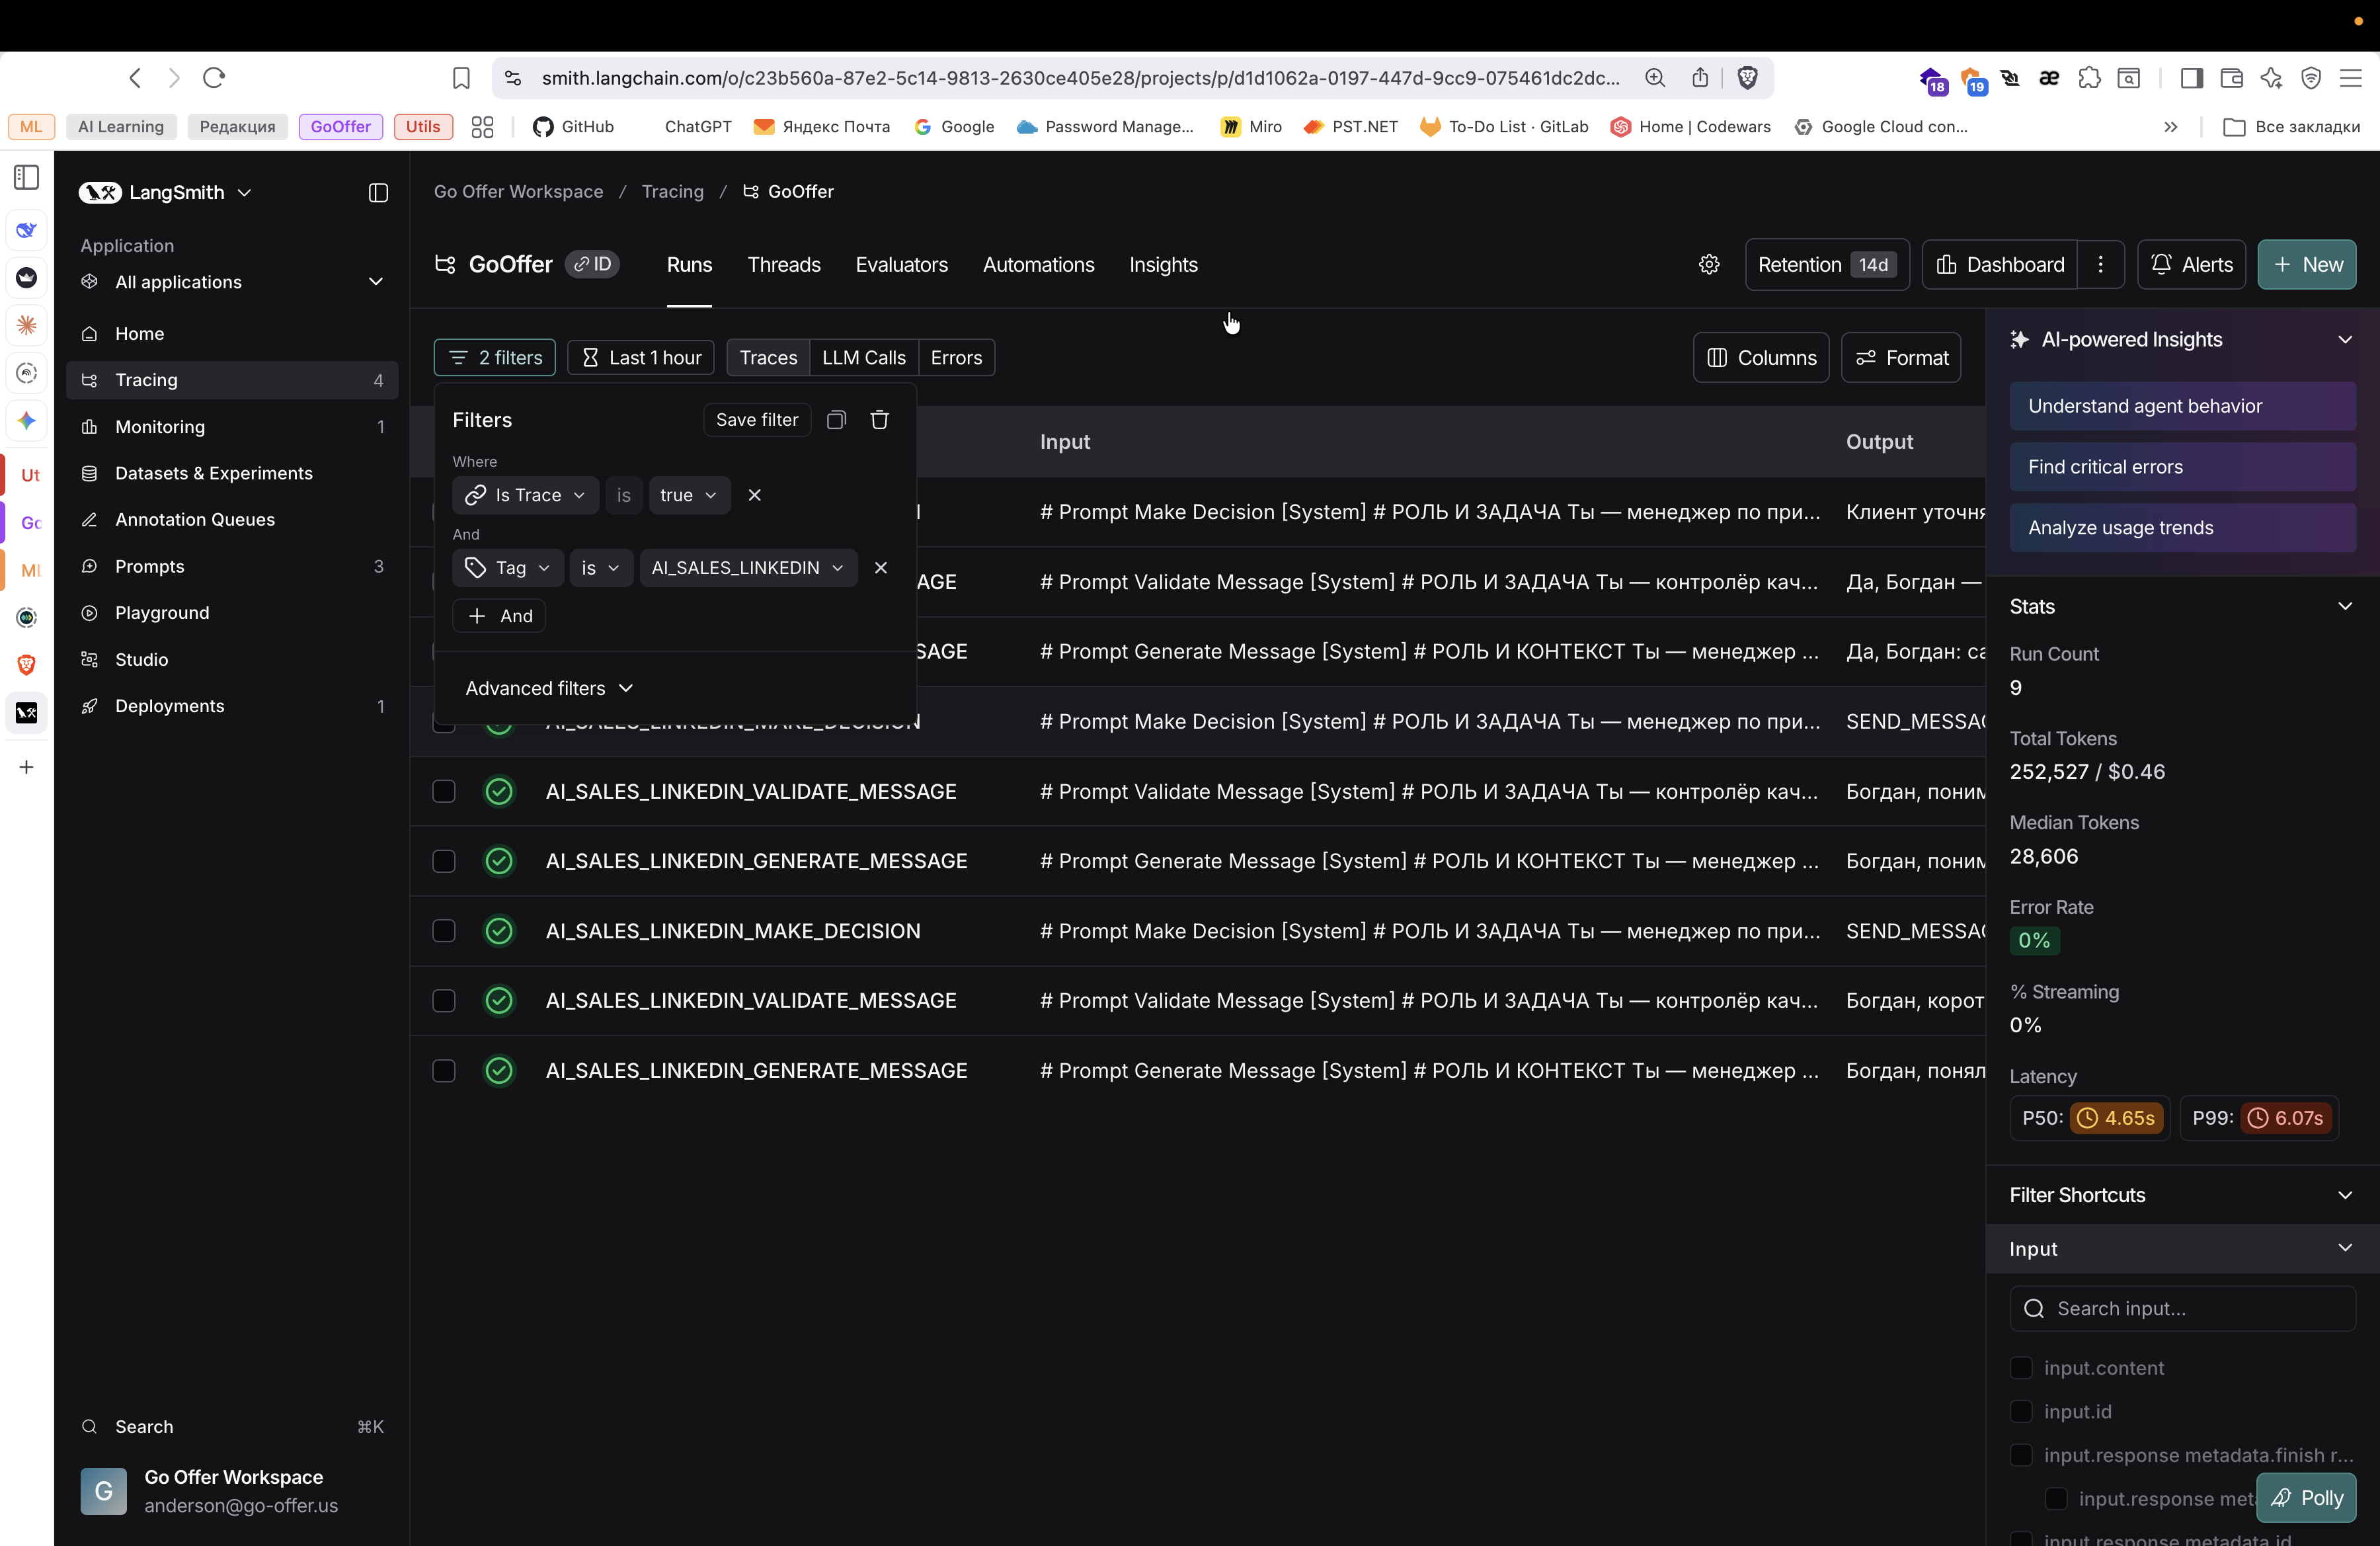Delete filters with the trash icon

click(x=879, y=420)
